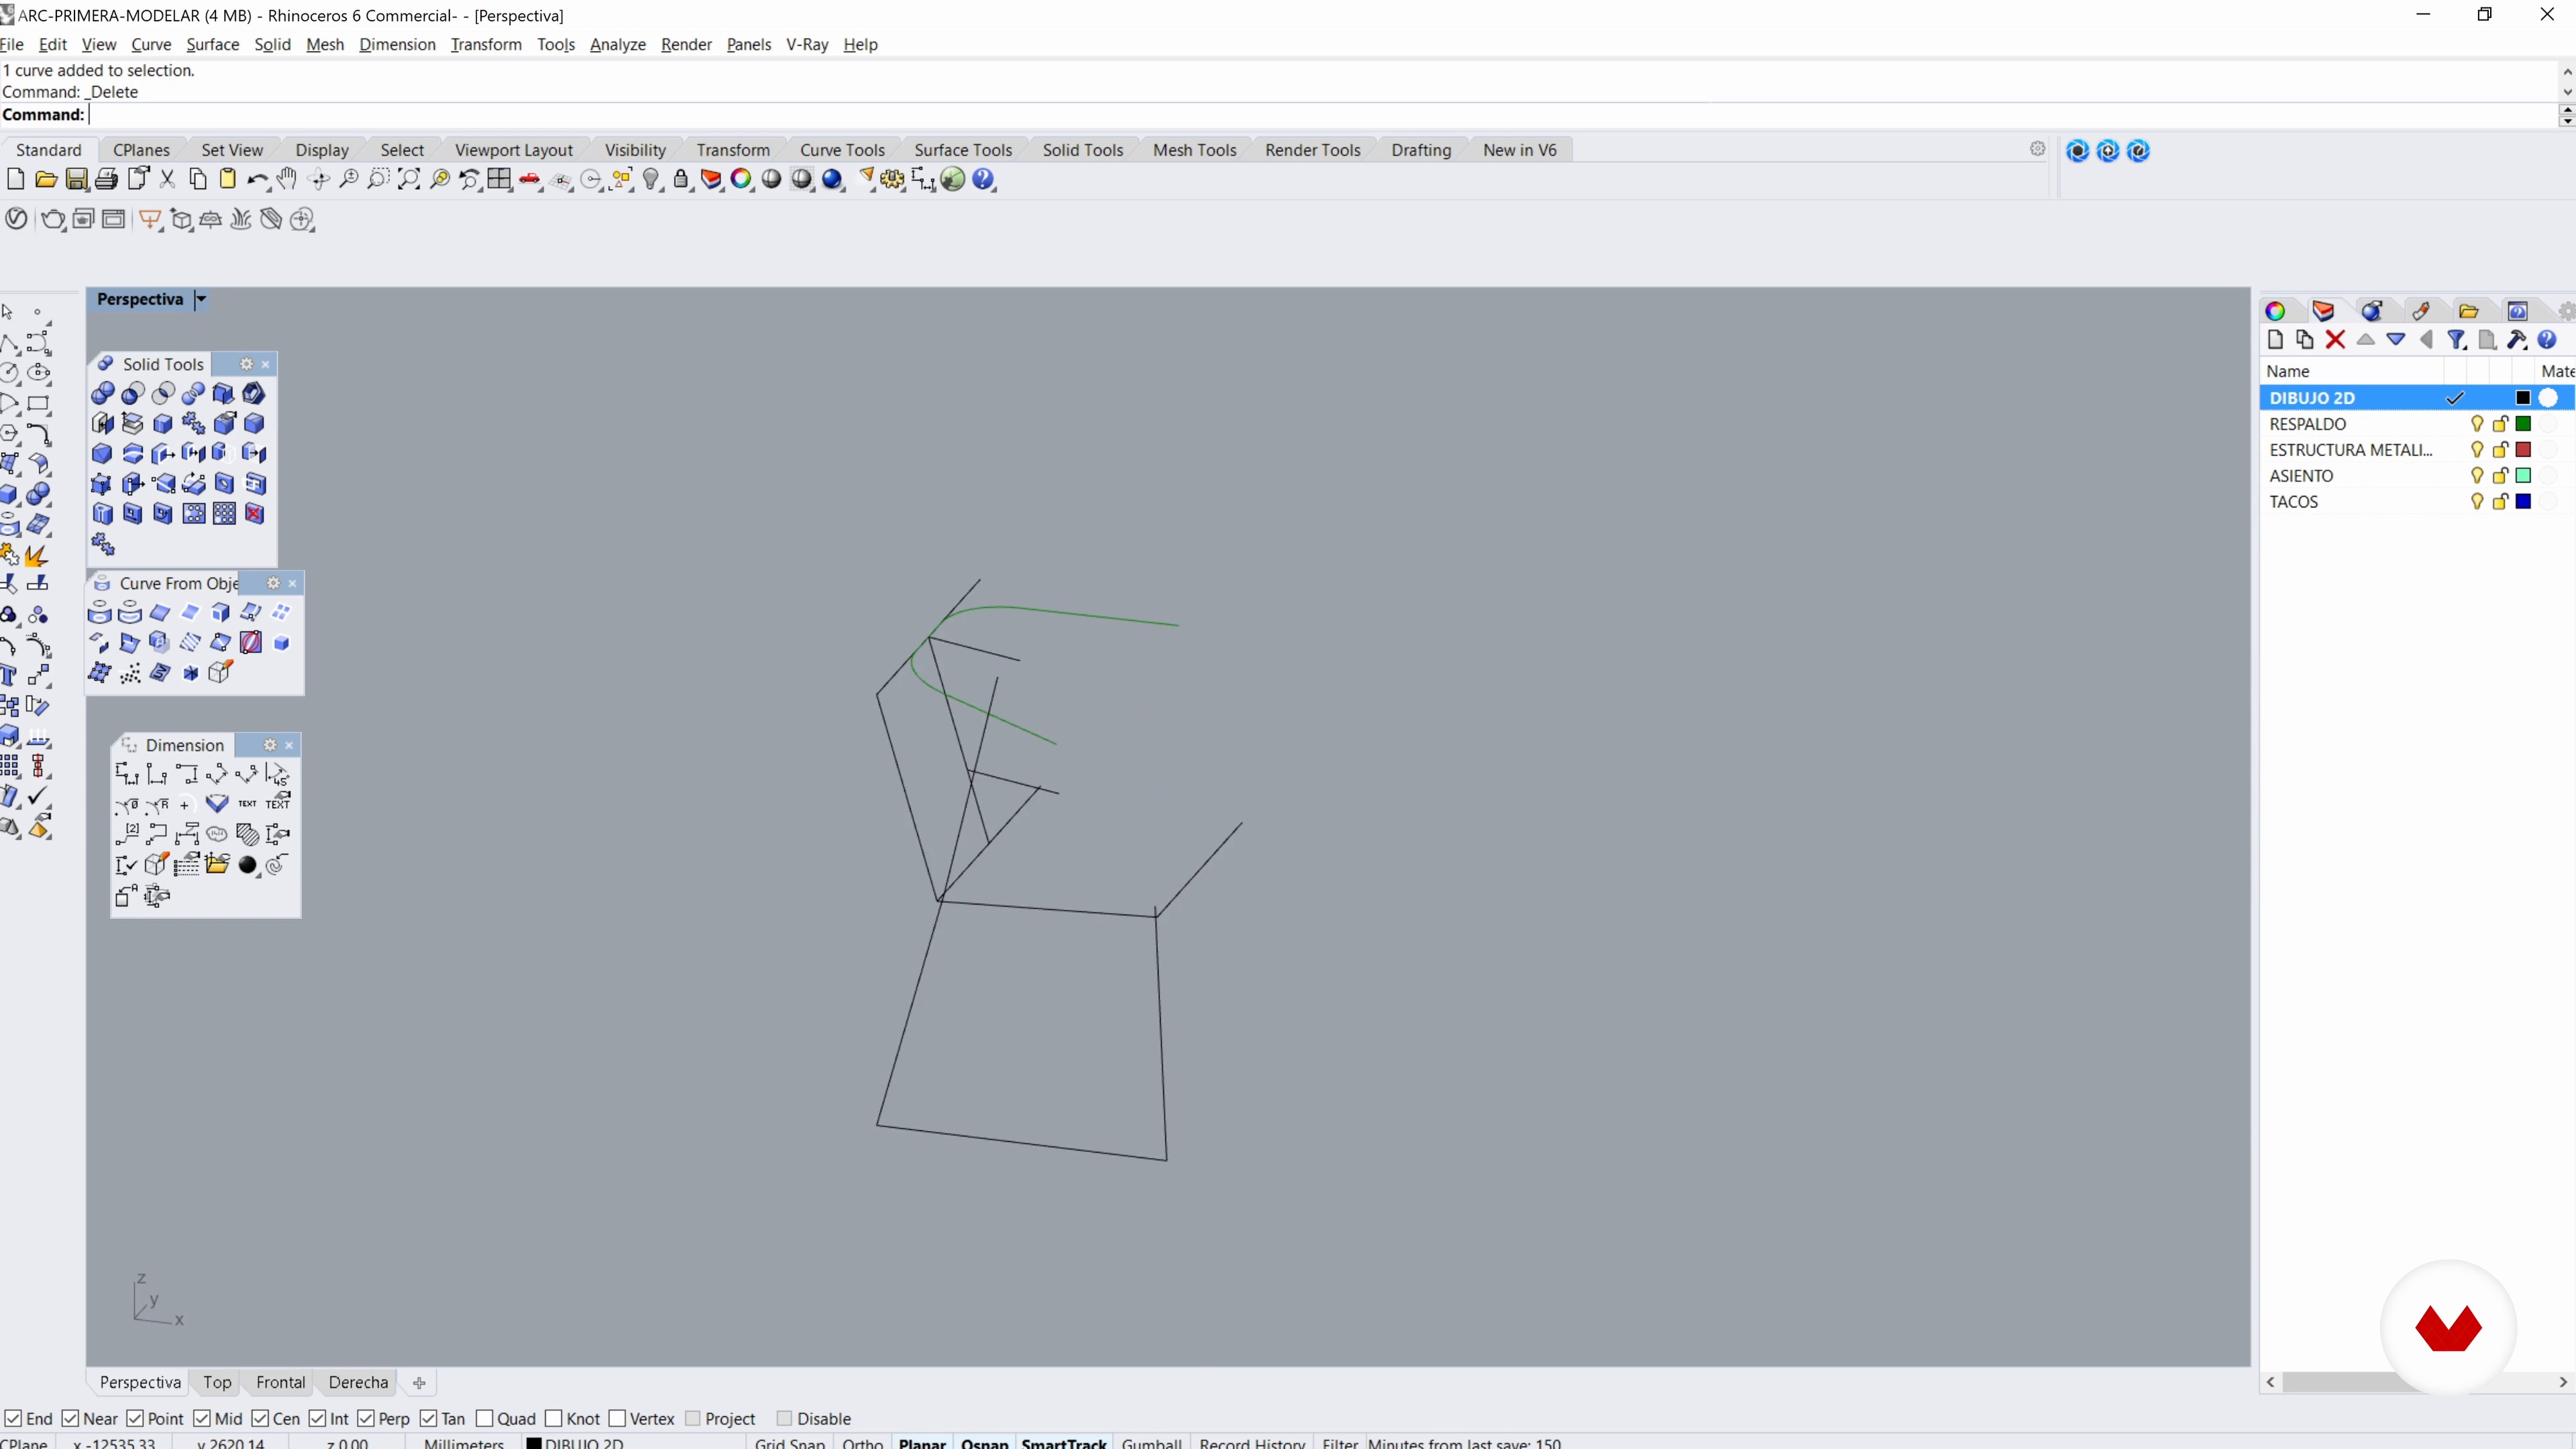The height and width of the screenshot is (1449, 2576).
Task: Create new layer in Layers panel
Action: coord(2275,340)
